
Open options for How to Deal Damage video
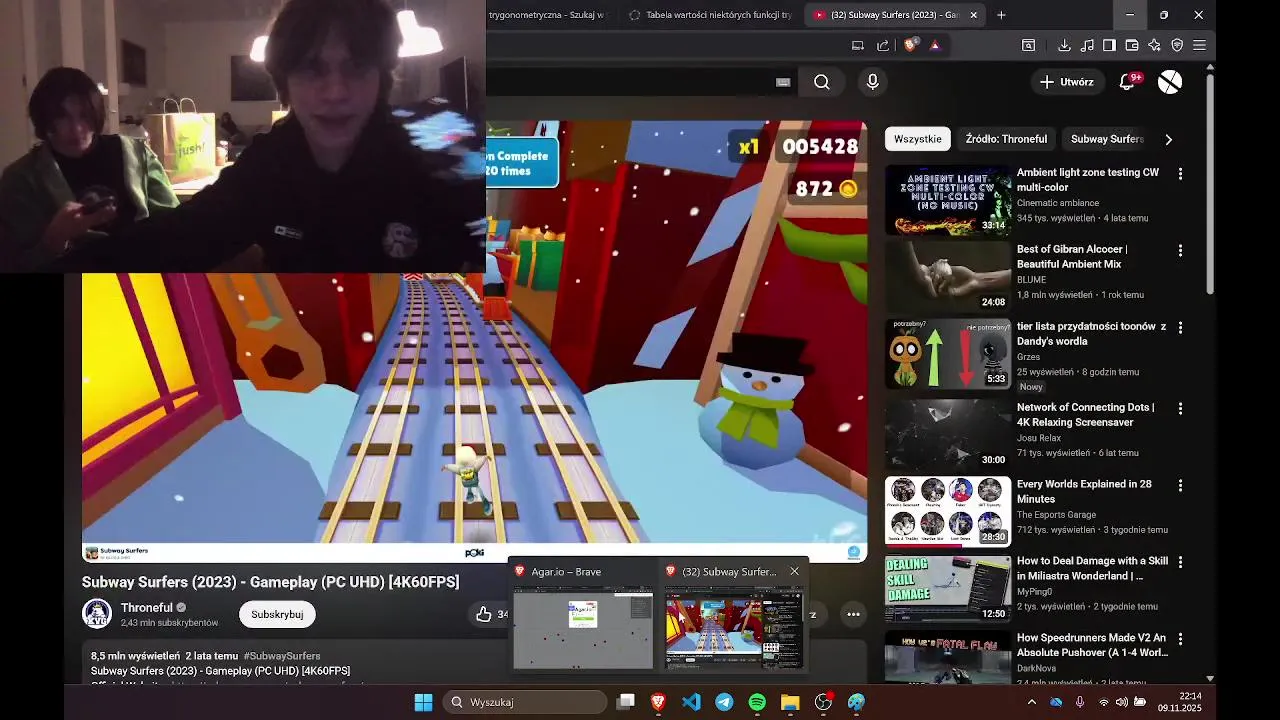click(1180, 563)
